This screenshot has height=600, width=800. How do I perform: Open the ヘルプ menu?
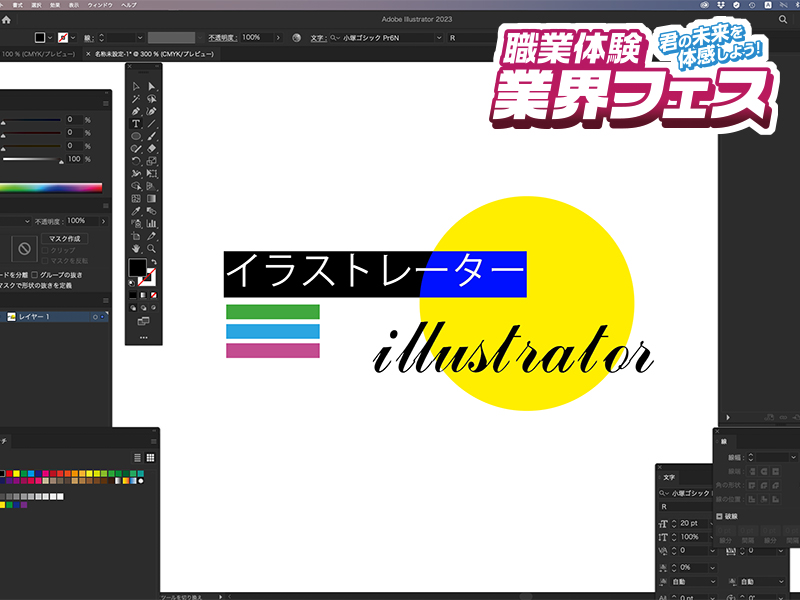coord(129,5)
